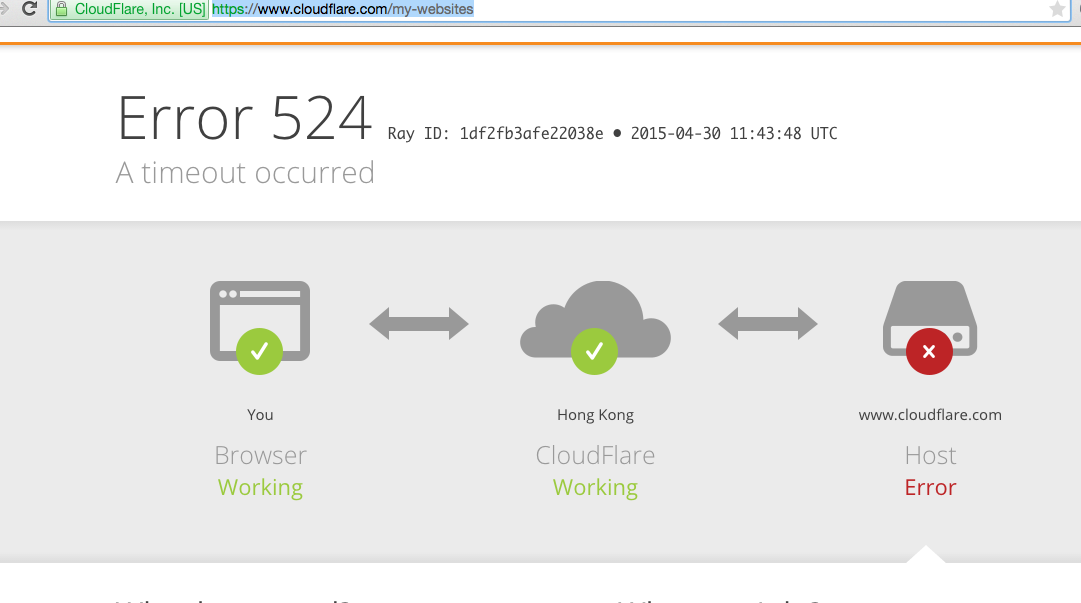The image size is (1081, 603).
Task: Click the CloudFlare, Inc. [US] certificate label
Action: pos(140,10)
